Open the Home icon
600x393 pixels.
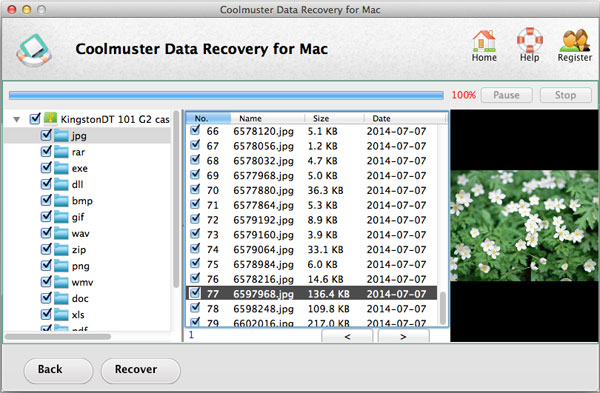click(484, 41)
